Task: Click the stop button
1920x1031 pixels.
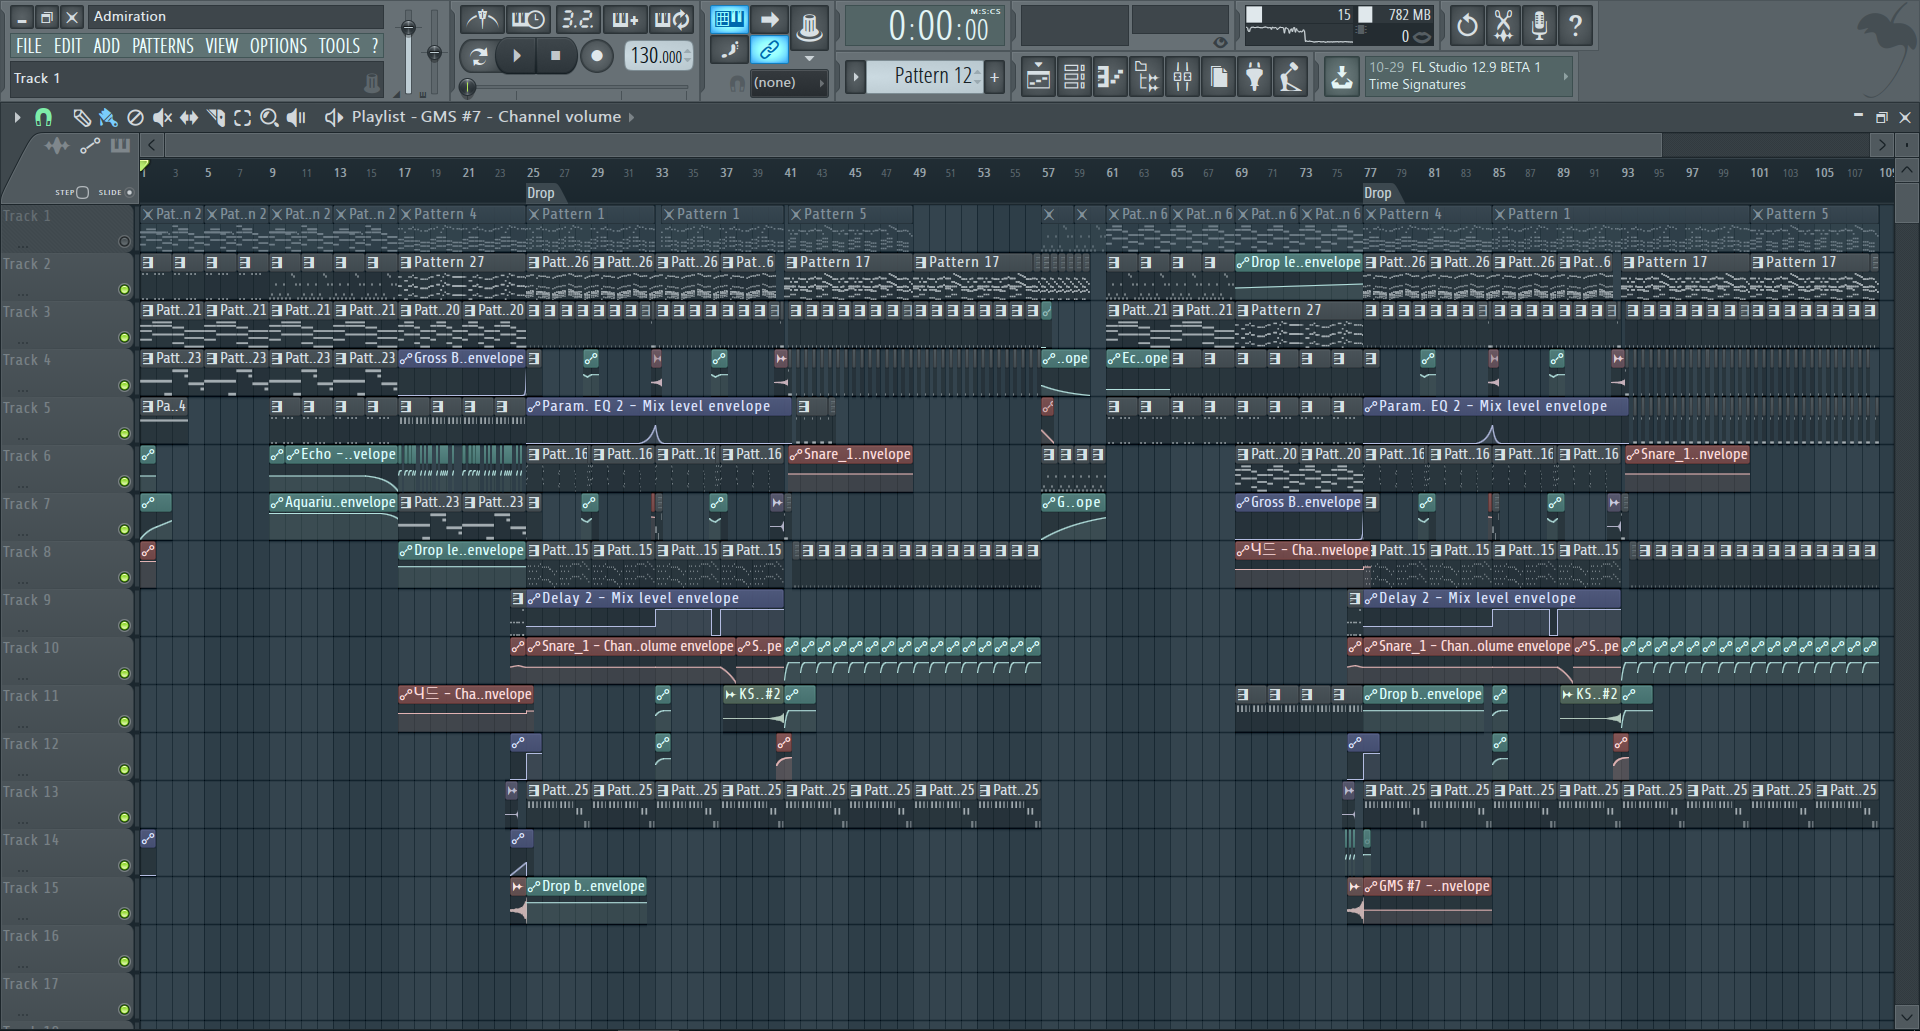Action: tap(556, 56)
